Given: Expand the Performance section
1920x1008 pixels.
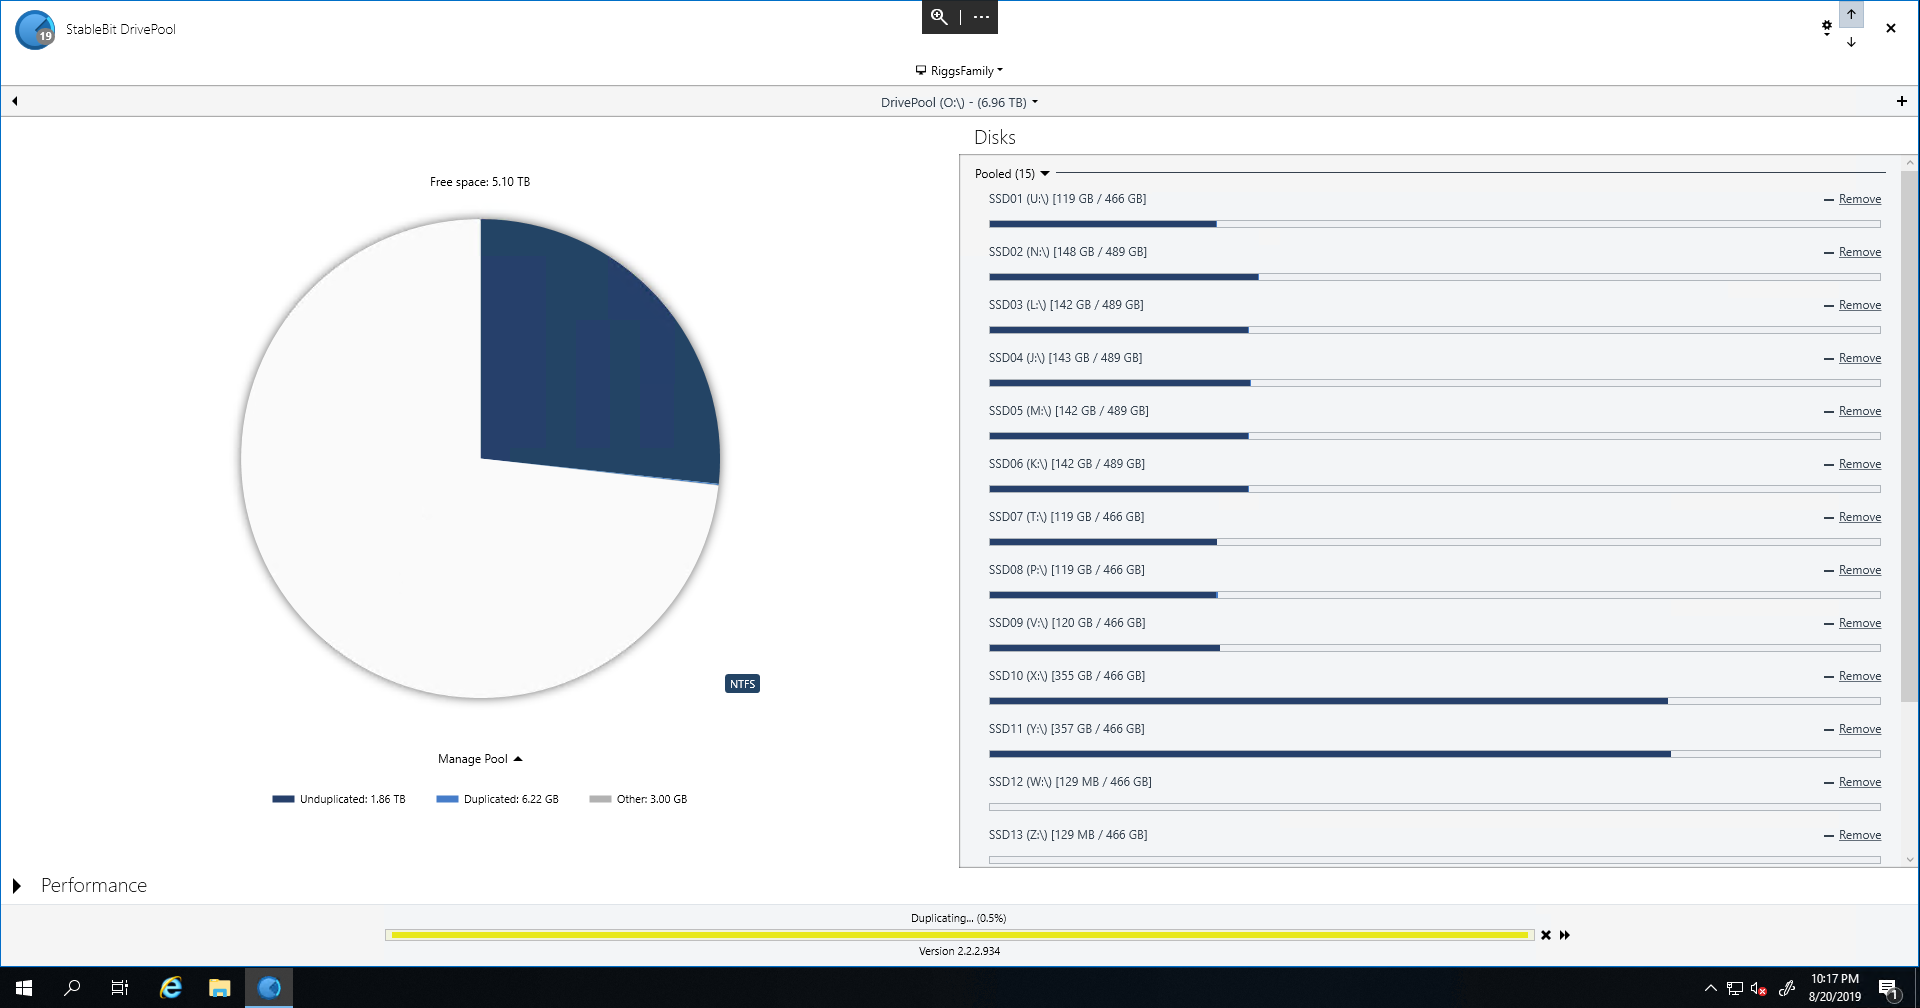Looking at the screenshot, I should click(17, 886).
